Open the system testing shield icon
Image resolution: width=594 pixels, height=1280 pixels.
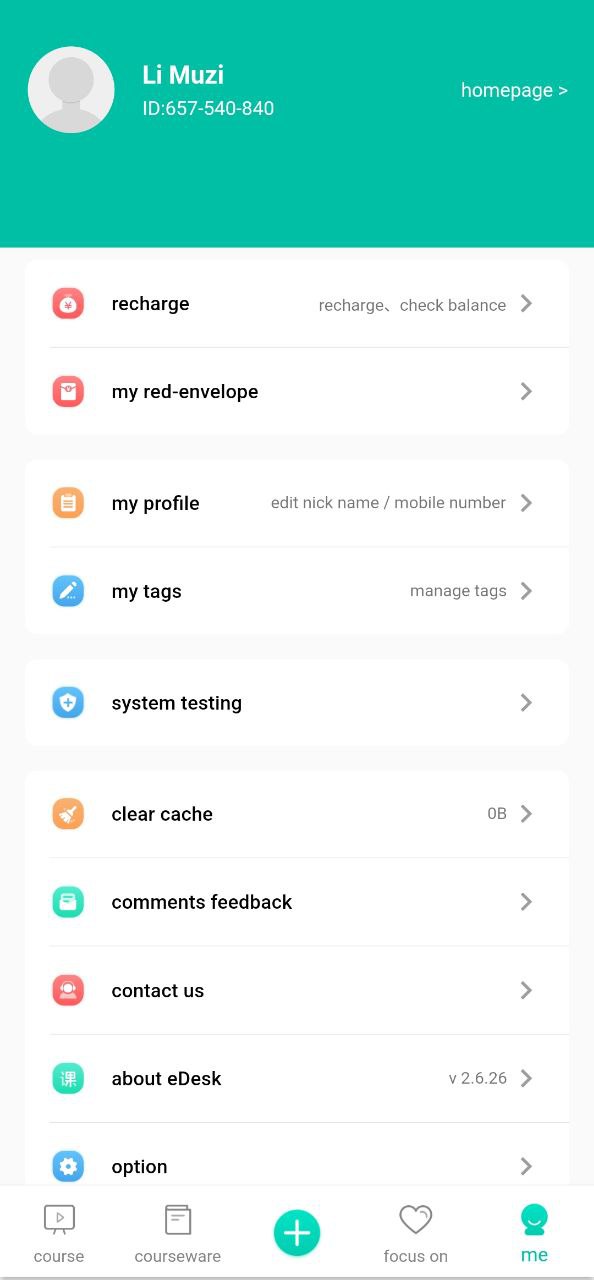pos(68,703)
